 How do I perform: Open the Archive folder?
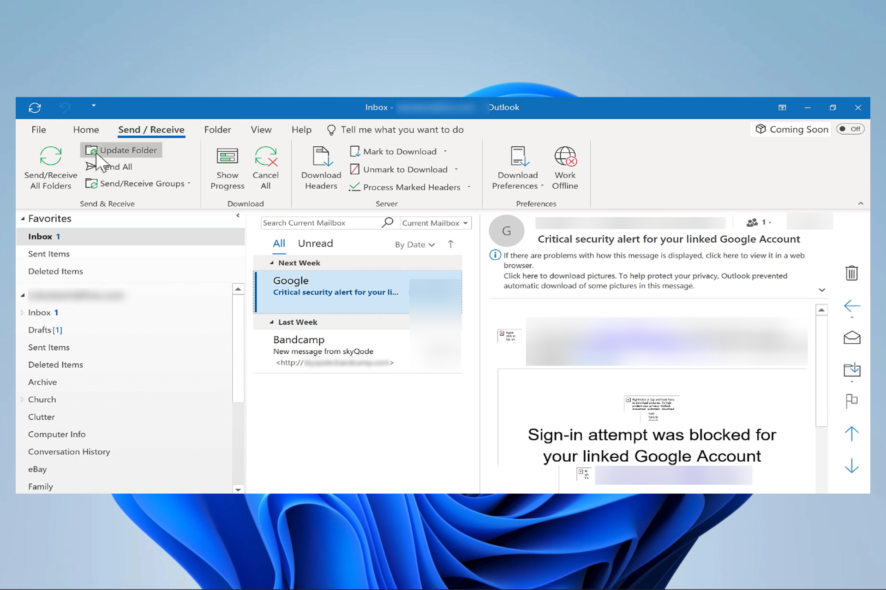tap(42, 382)
